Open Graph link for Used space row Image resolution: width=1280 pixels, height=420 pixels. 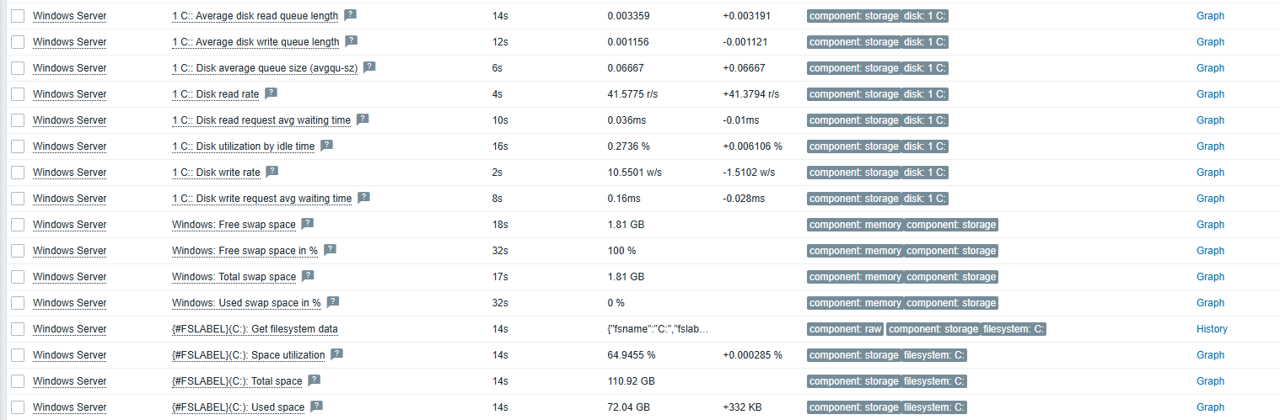(1210, 406)
